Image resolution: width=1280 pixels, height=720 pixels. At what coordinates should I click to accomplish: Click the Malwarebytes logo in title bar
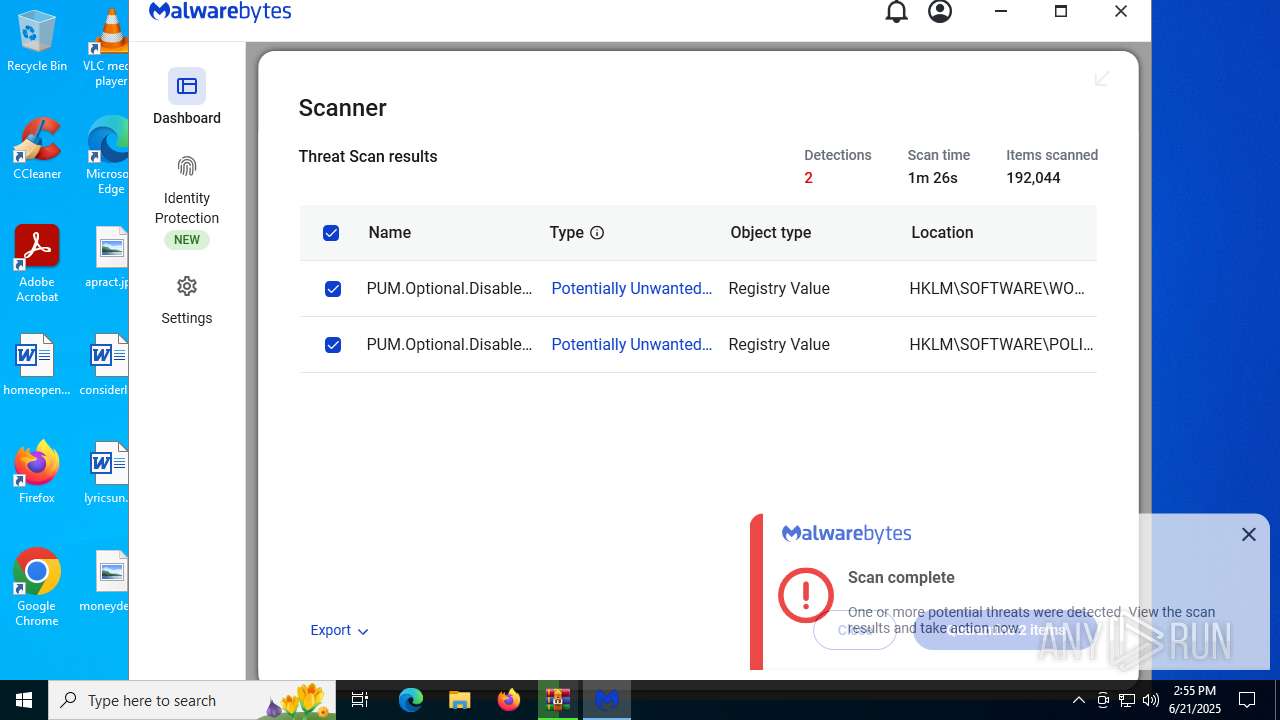click(220, 12)
